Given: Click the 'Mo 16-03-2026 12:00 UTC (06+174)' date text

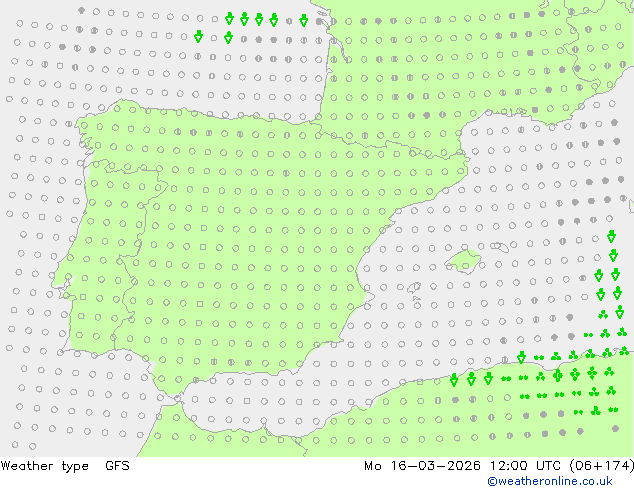Looking at the screenshot, I should point(499,466).
